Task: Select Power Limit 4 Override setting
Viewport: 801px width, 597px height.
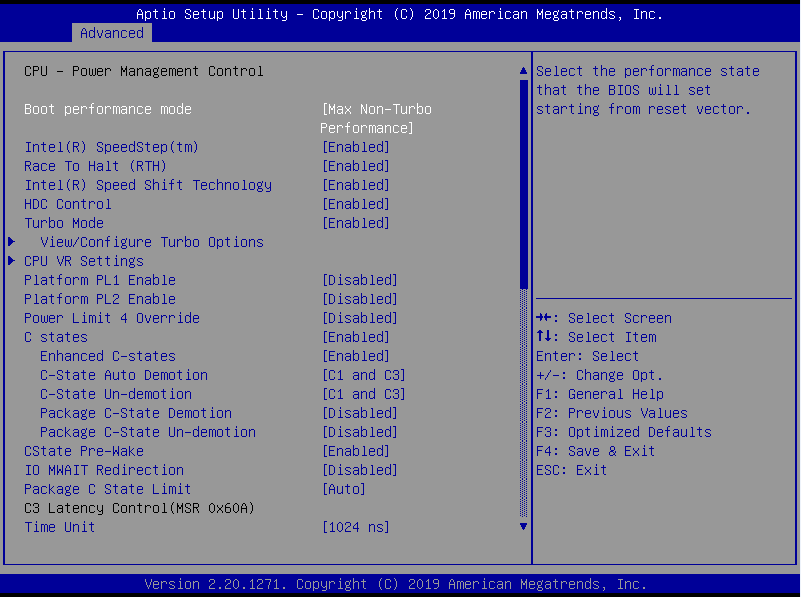Action: tap(111, 318)
